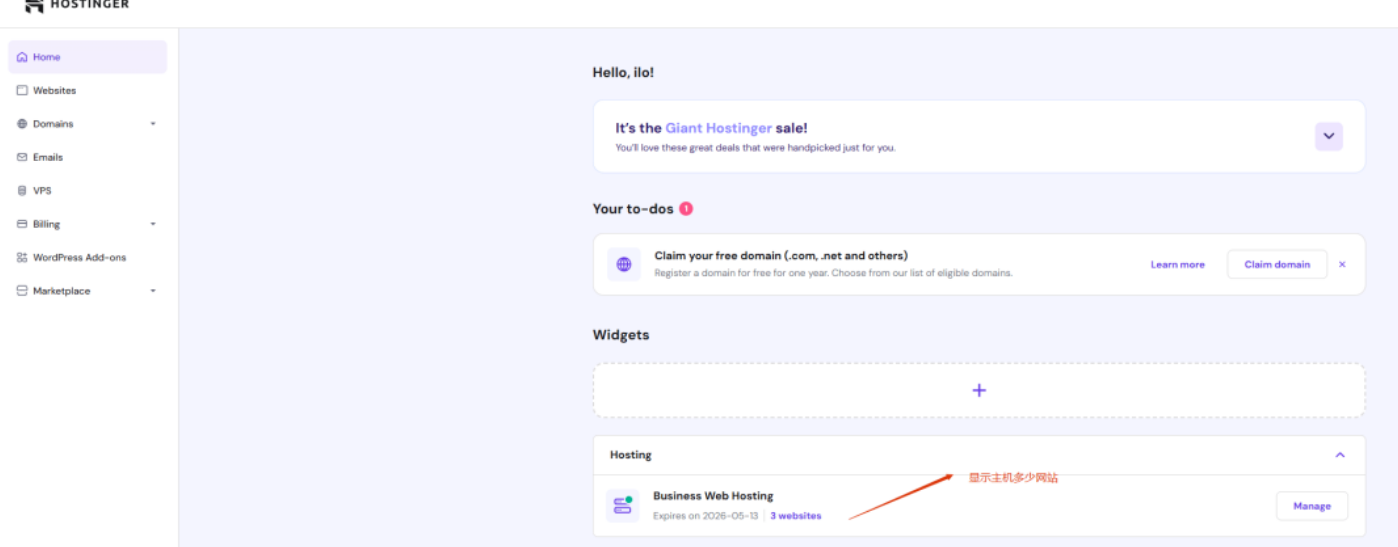Expand the Billing submenu arrow

point(153,224)
